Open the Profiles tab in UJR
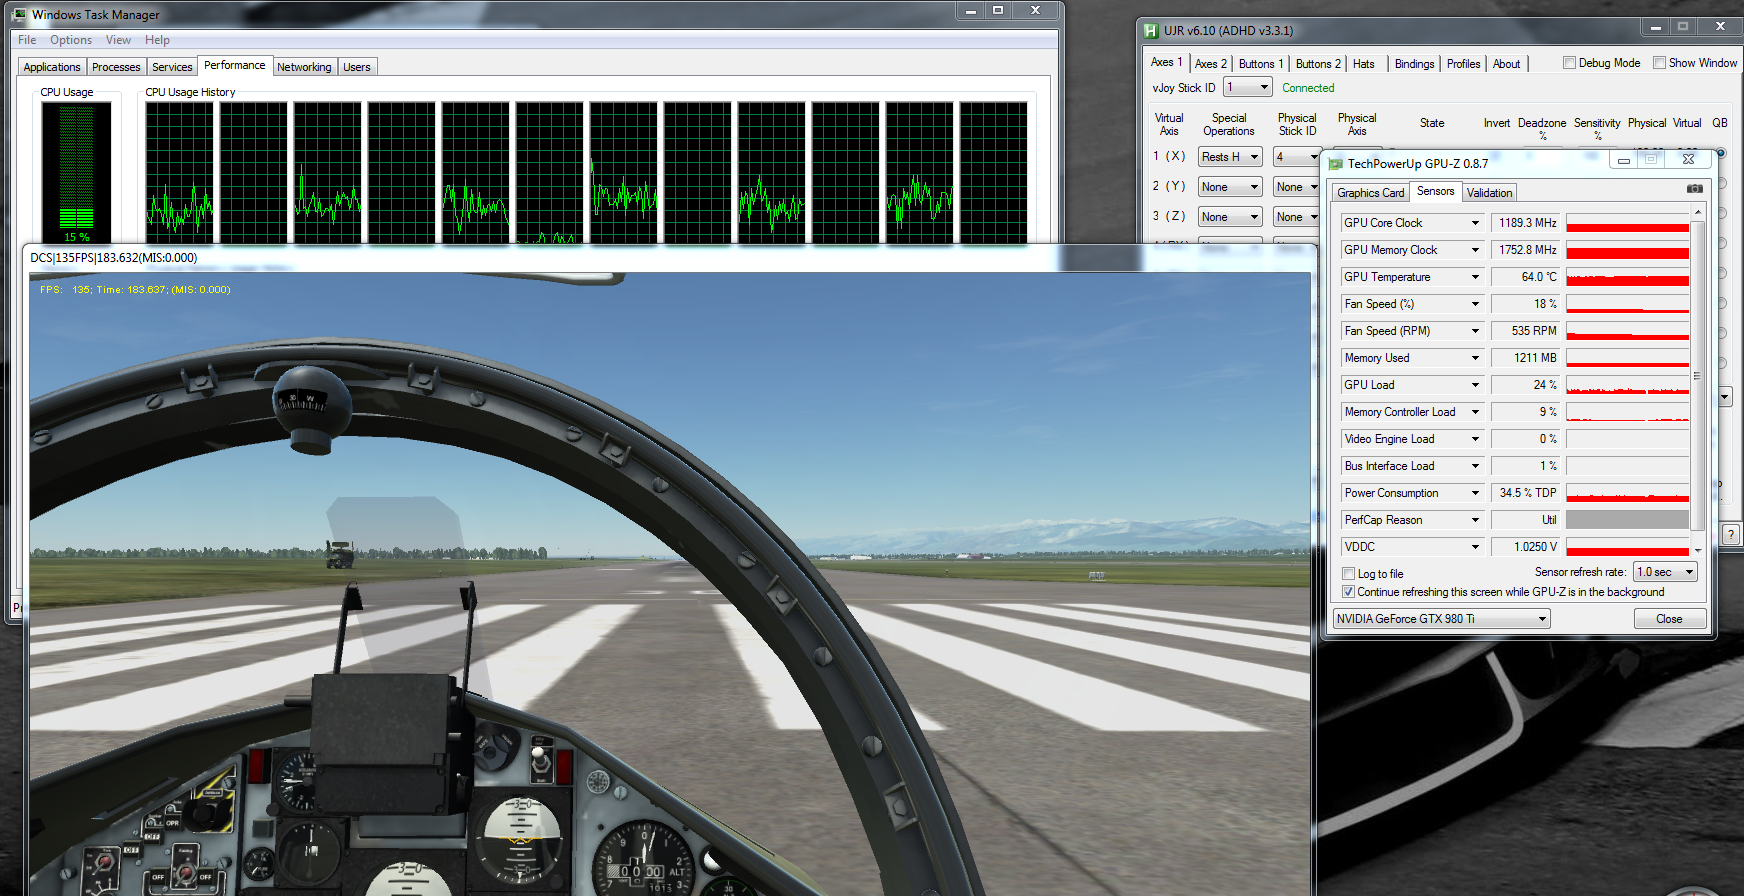Viewport: 1744px width, 896px height. tap(1463, 64)
